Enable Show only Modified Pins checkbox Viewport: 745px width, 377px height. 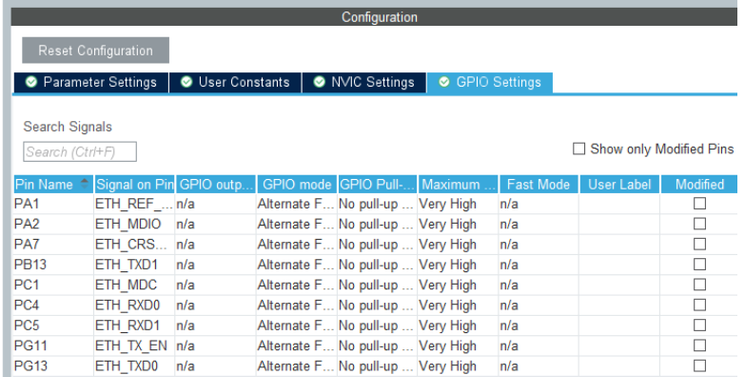coord(579,149)
